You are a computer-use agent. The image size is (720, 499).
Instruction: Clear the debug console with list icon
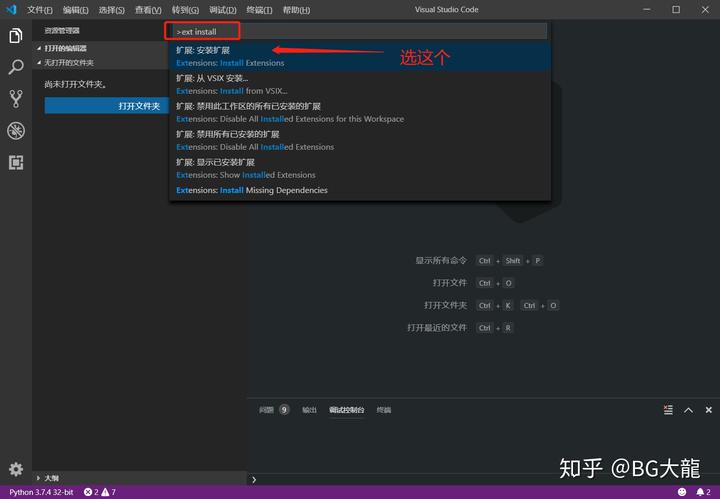click(x=668, y=410)
